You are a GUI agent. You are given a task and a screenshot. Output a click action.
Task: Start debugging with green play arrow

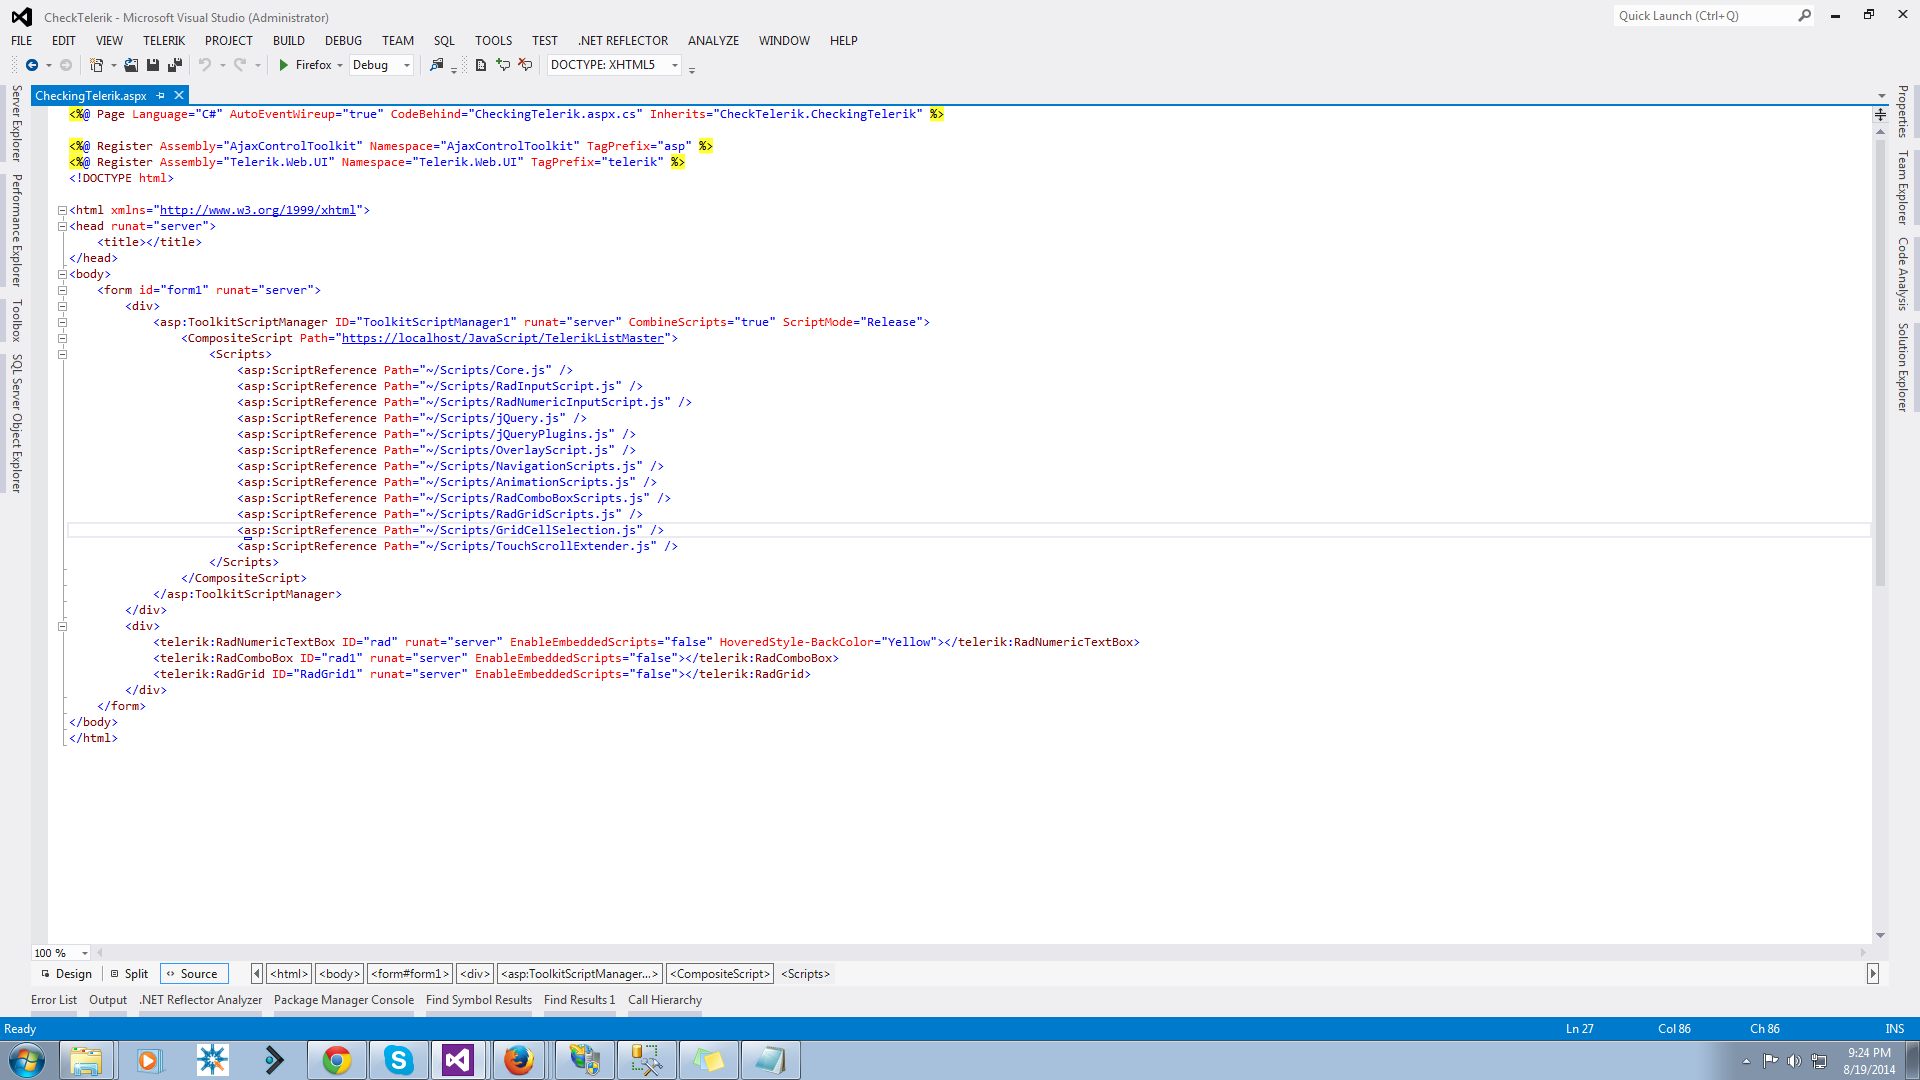click(x=284, y=65)
